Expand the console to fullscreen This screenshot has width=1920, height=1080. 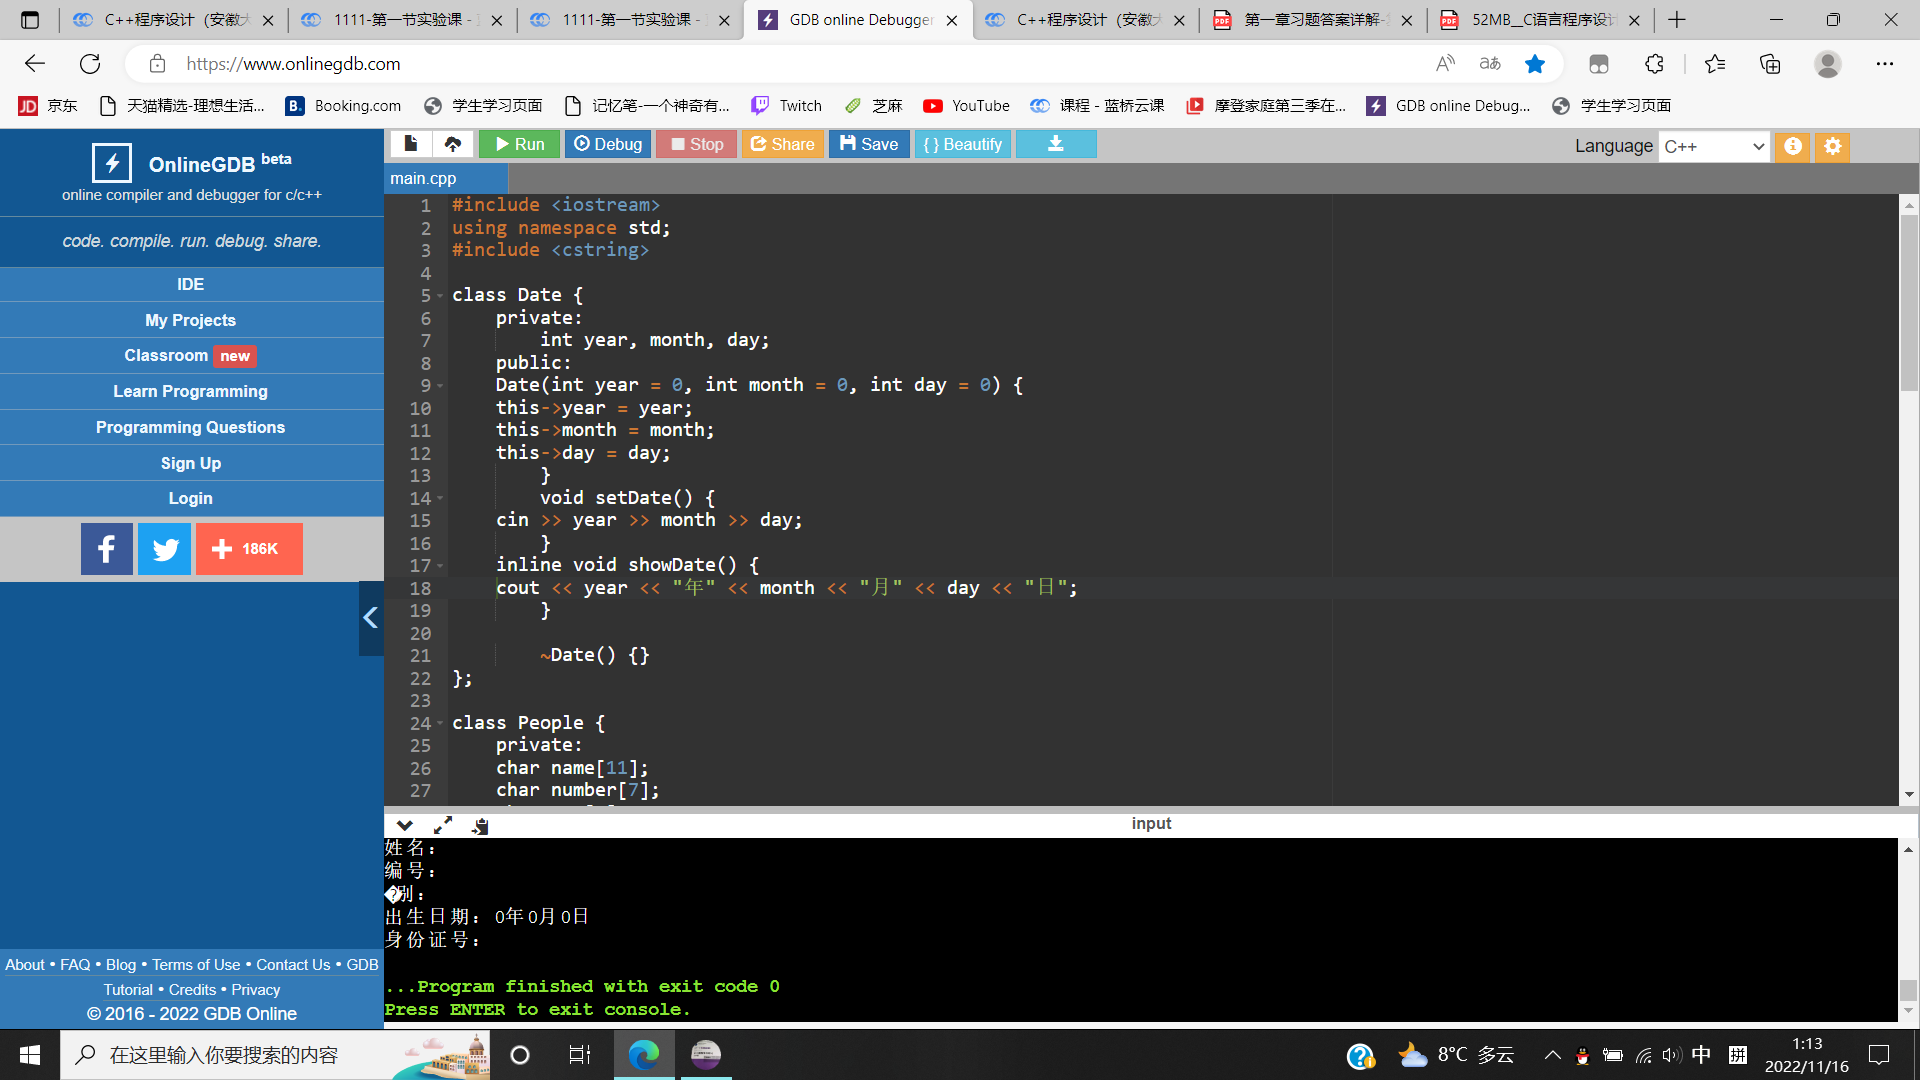[442, 825]
